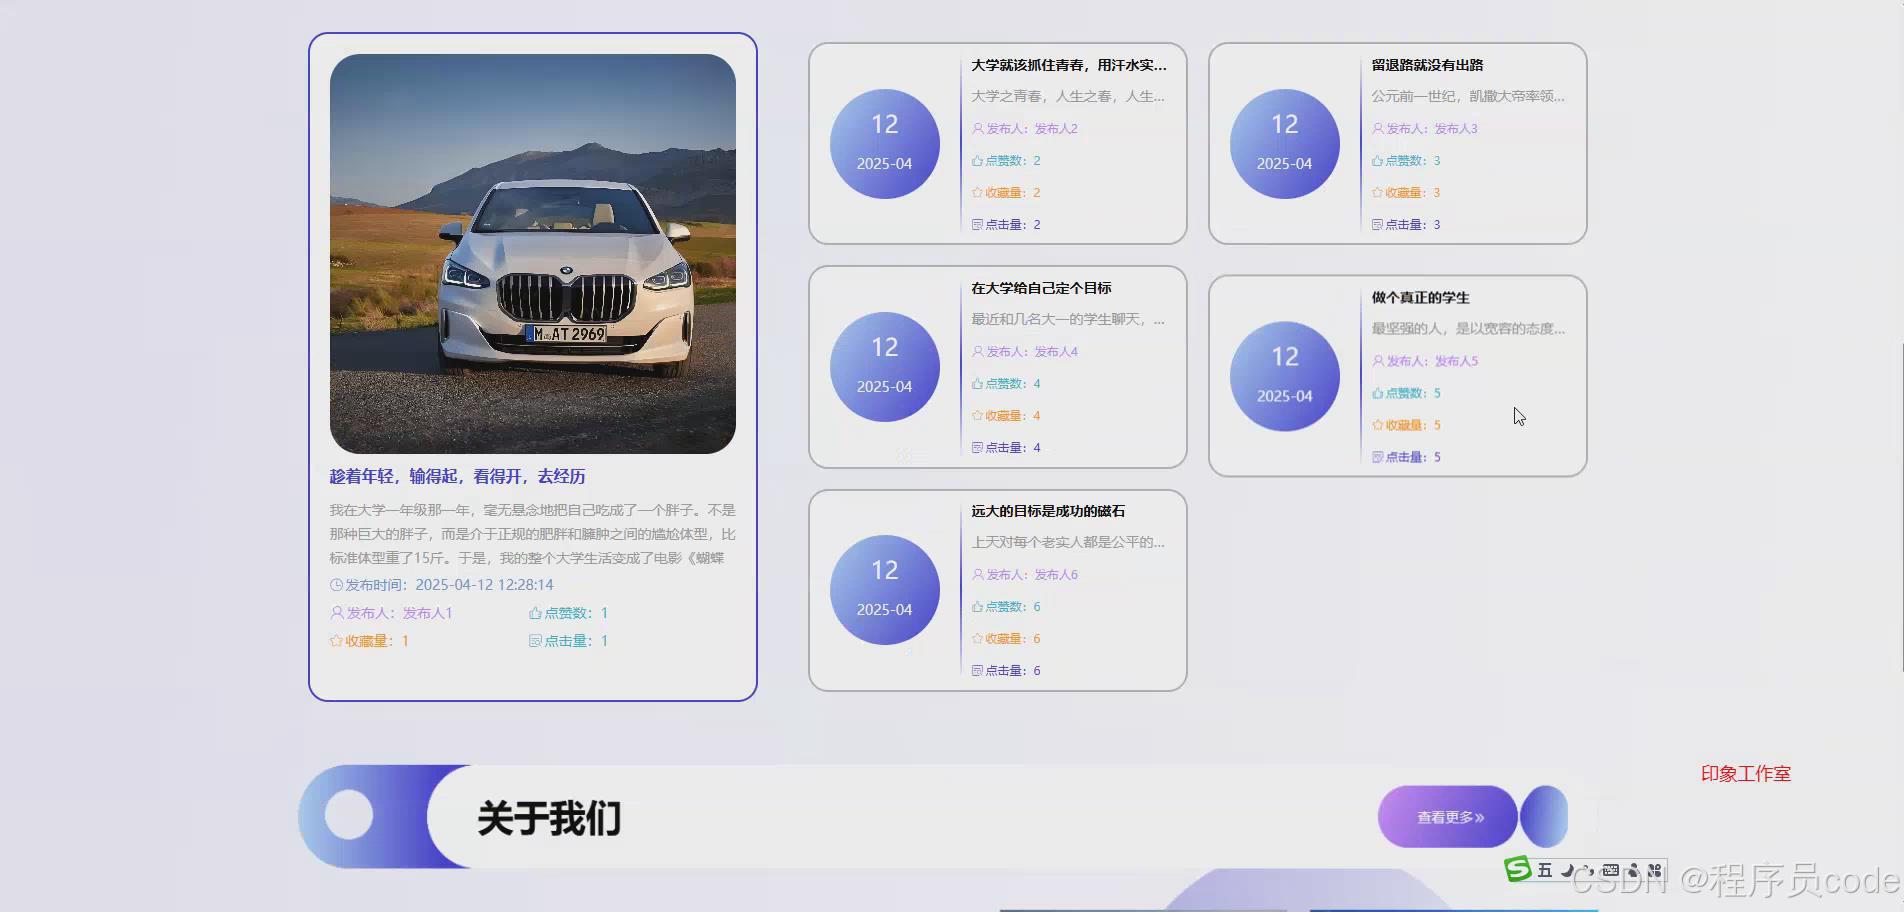Click the clock icon beside publish time 2025-04-12
The height and width of the screenshot is (912, 1904).
click(x=336, y=584)
